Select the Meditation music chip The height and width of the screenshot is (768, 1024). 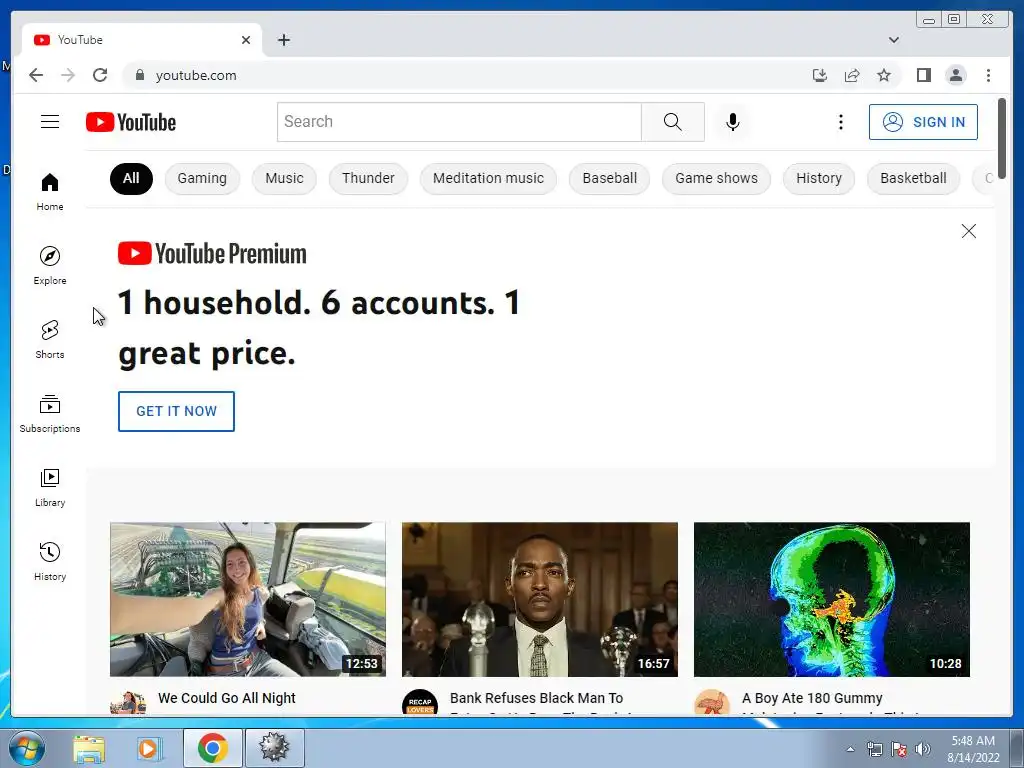(488, 178)
